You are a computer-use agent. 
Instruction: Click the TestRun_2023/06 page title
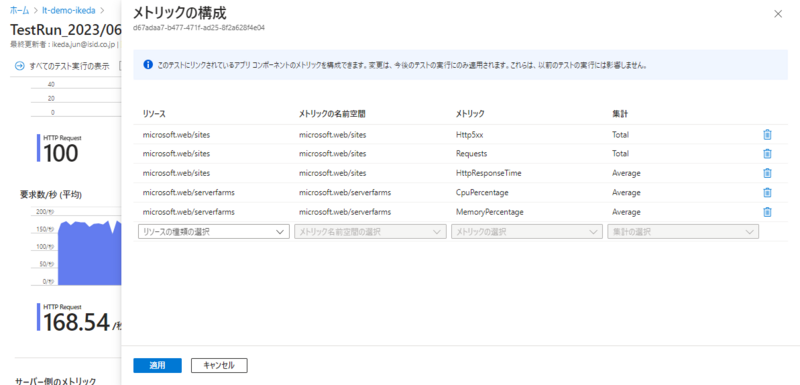click(65, 29)
